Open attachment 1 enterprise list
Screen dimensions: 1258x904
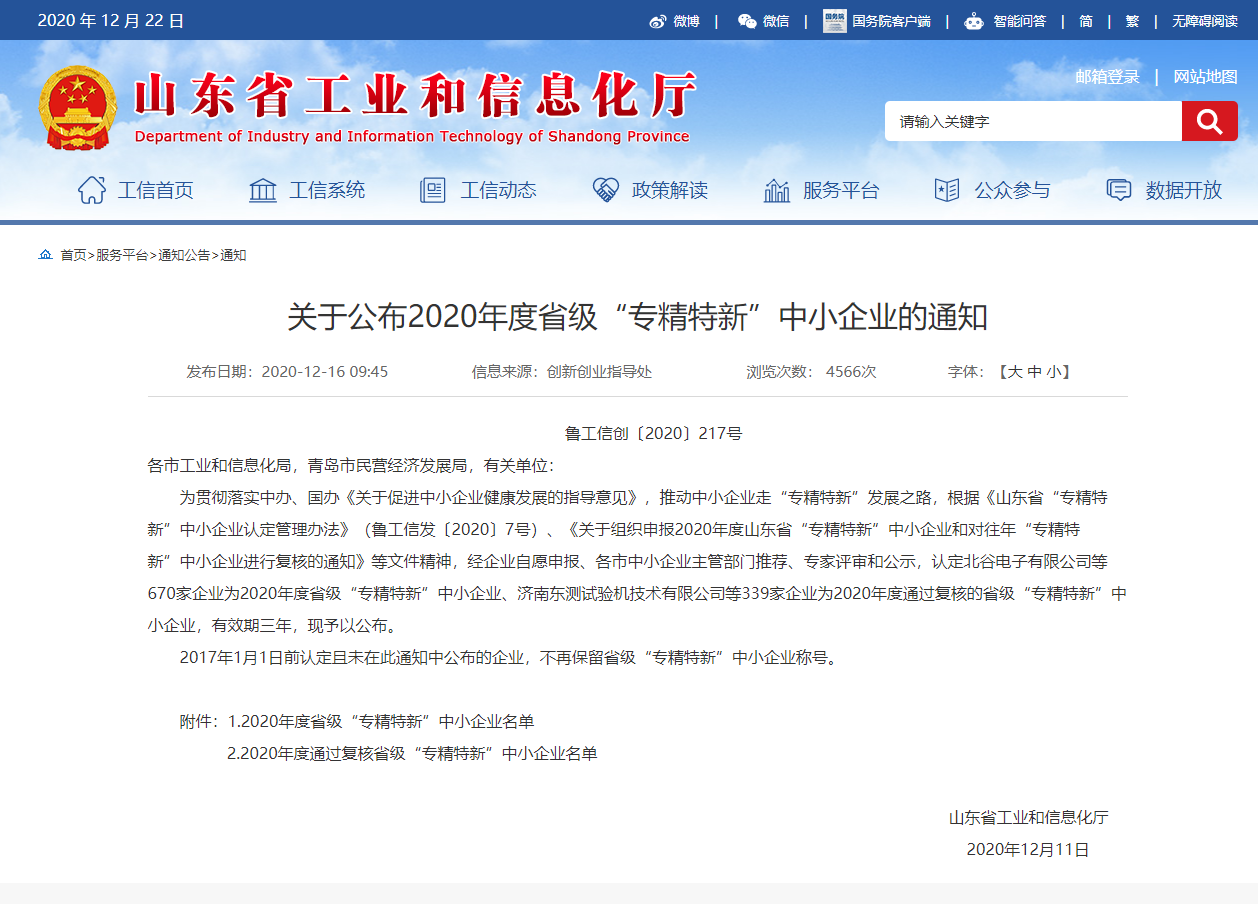(x=381, y=721)
